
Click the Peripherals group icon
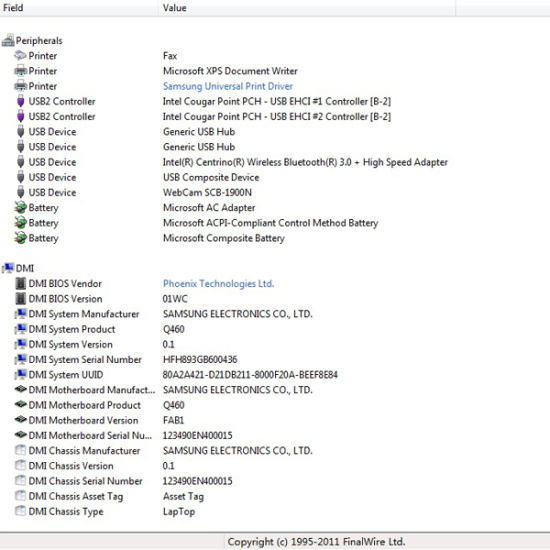point(8,40)
